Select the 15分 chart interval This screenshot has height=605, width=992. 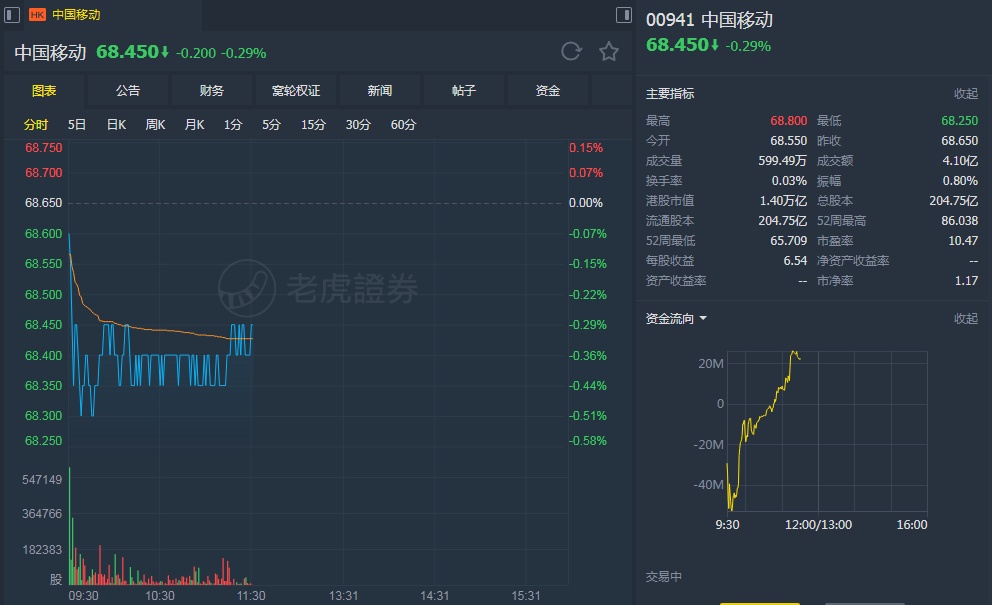(313, 125)
